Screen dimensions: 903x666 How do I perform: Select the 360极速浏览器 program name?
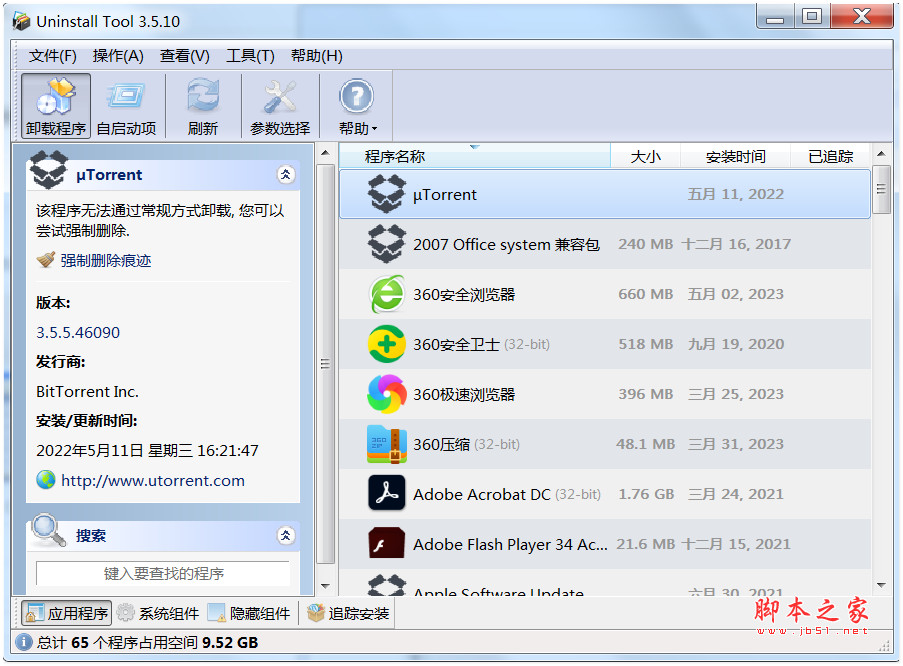click(x=464, y=395)
